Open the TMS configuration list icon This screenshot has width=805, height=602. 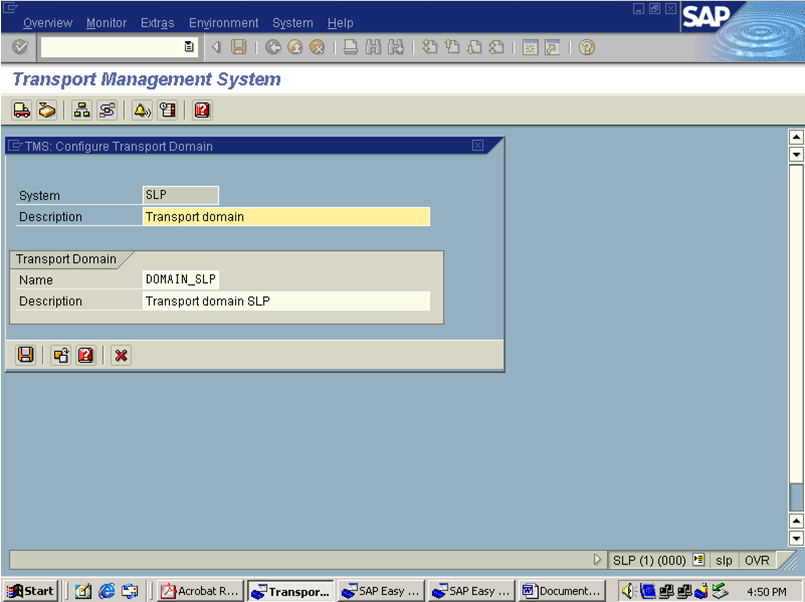click(168, 110)
